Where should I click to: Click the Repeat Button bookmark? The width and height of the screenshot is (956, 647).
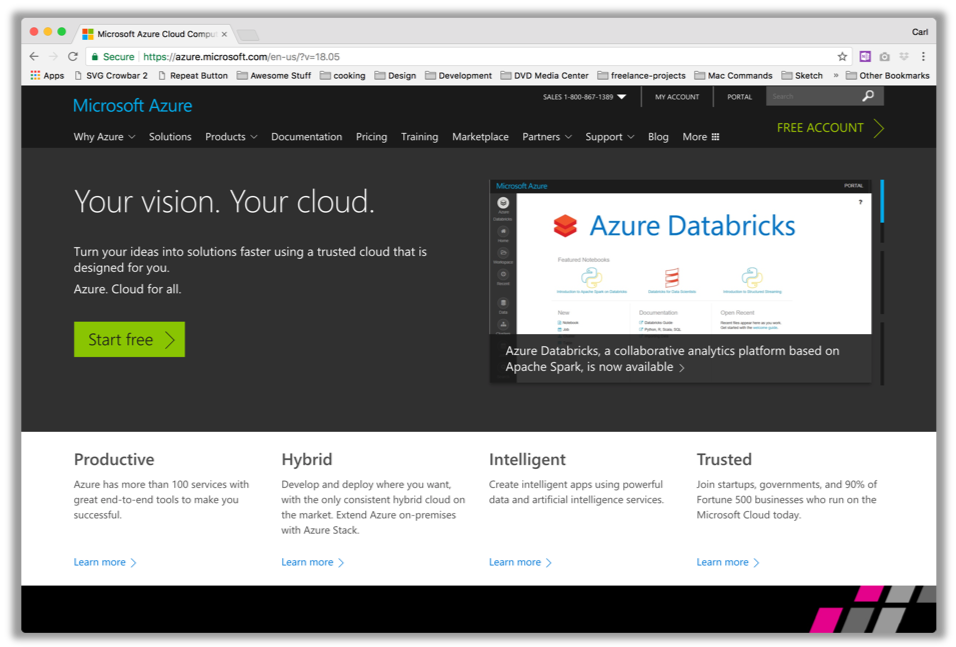pyautogui.click(x=193, y=76)
